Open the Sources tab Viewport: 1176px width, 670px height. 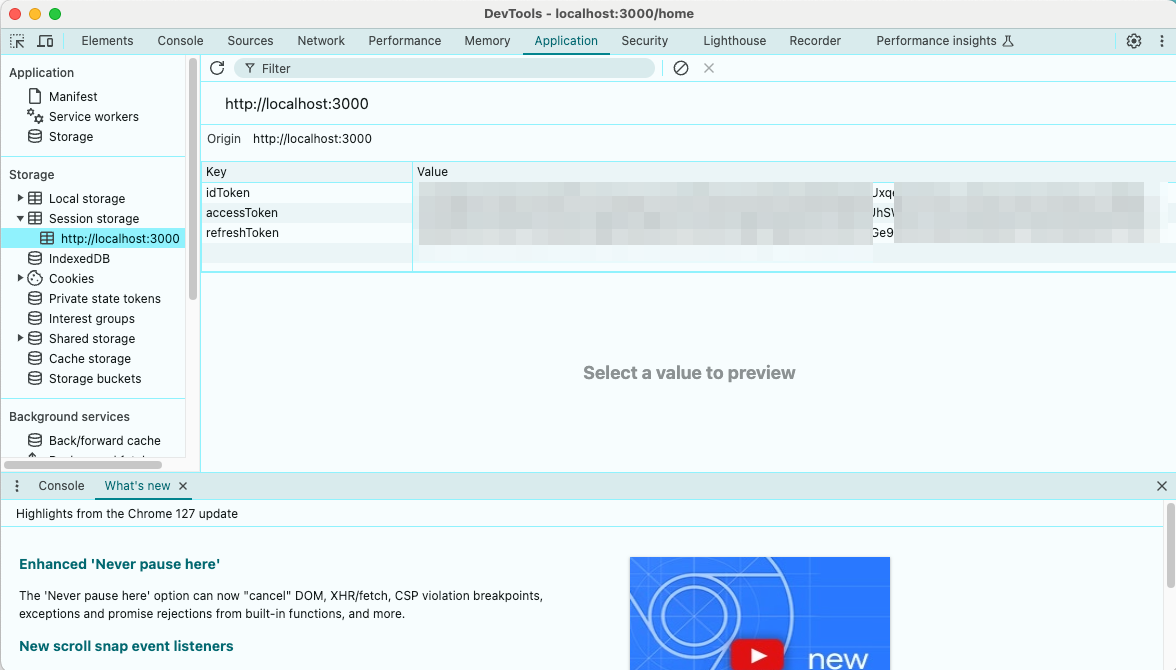point(250,41)
